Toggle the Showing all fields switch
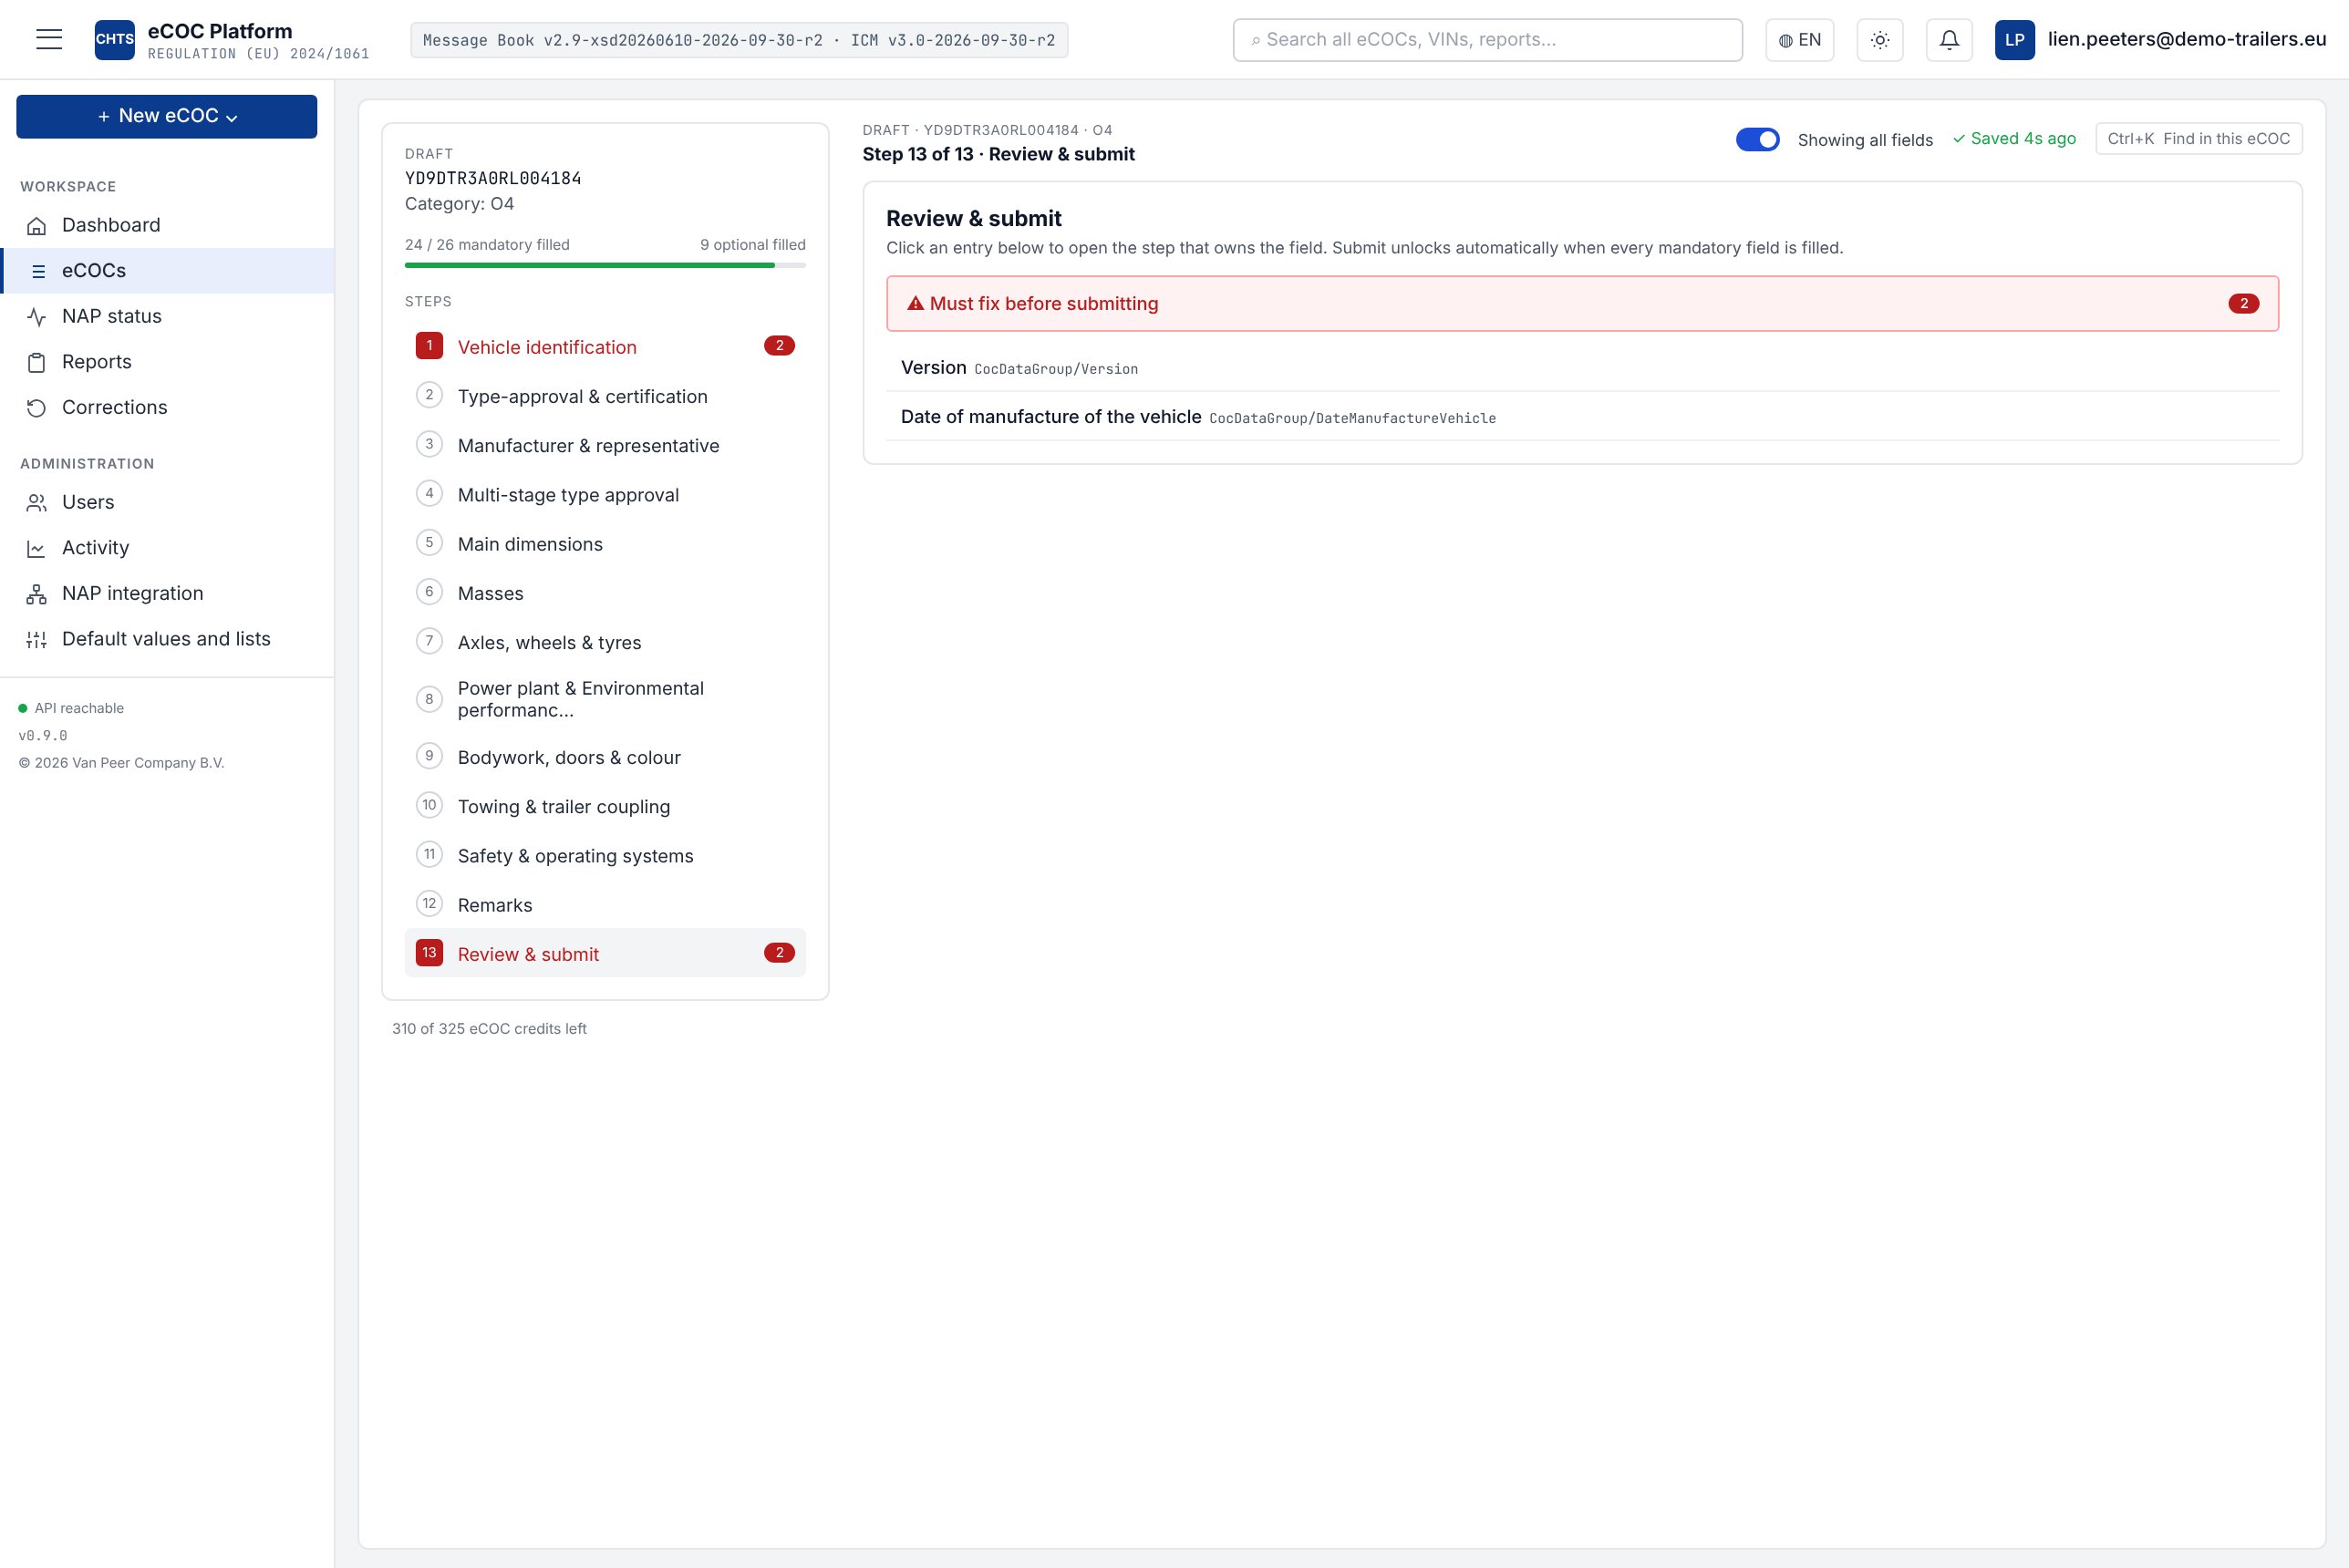2349x1568 pixels. pos(1757,140)
